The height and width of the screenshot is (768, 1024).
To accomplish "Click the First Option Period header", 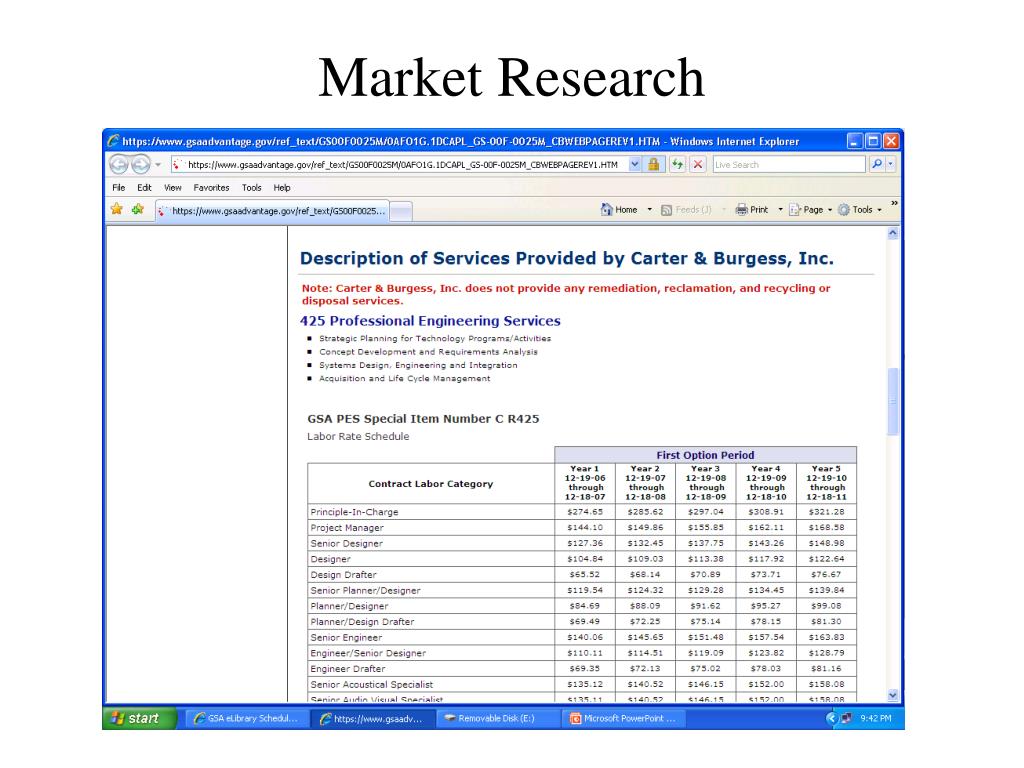I will (x=705, y=455).
